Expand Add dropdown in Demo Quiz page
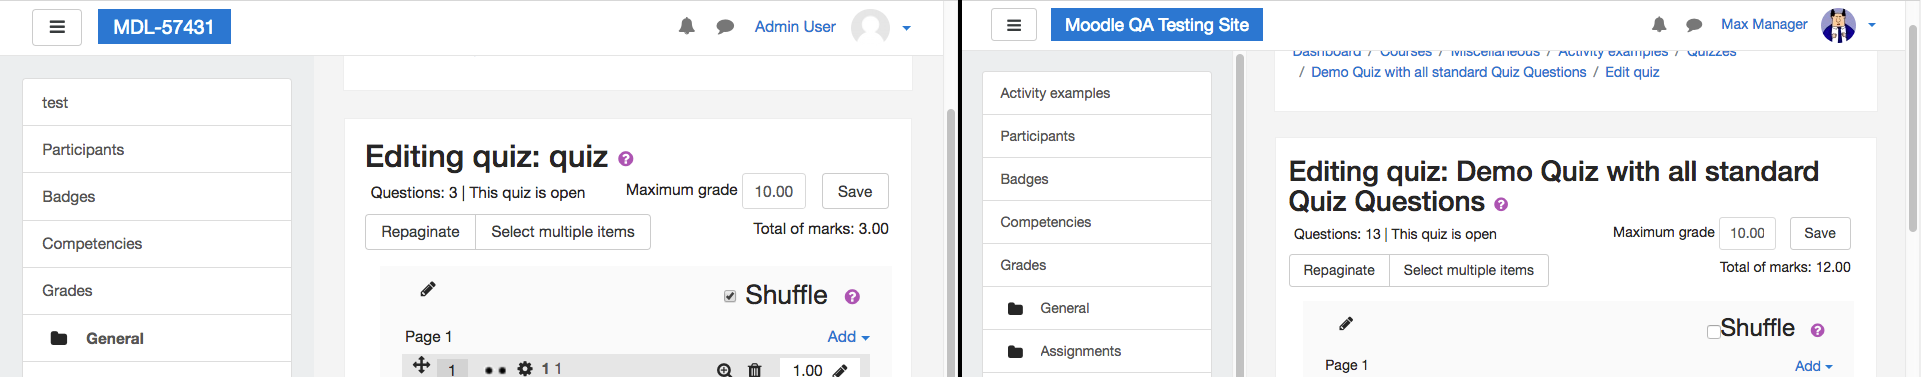This screenshot has height=377, width=1921. [1813, 366]
